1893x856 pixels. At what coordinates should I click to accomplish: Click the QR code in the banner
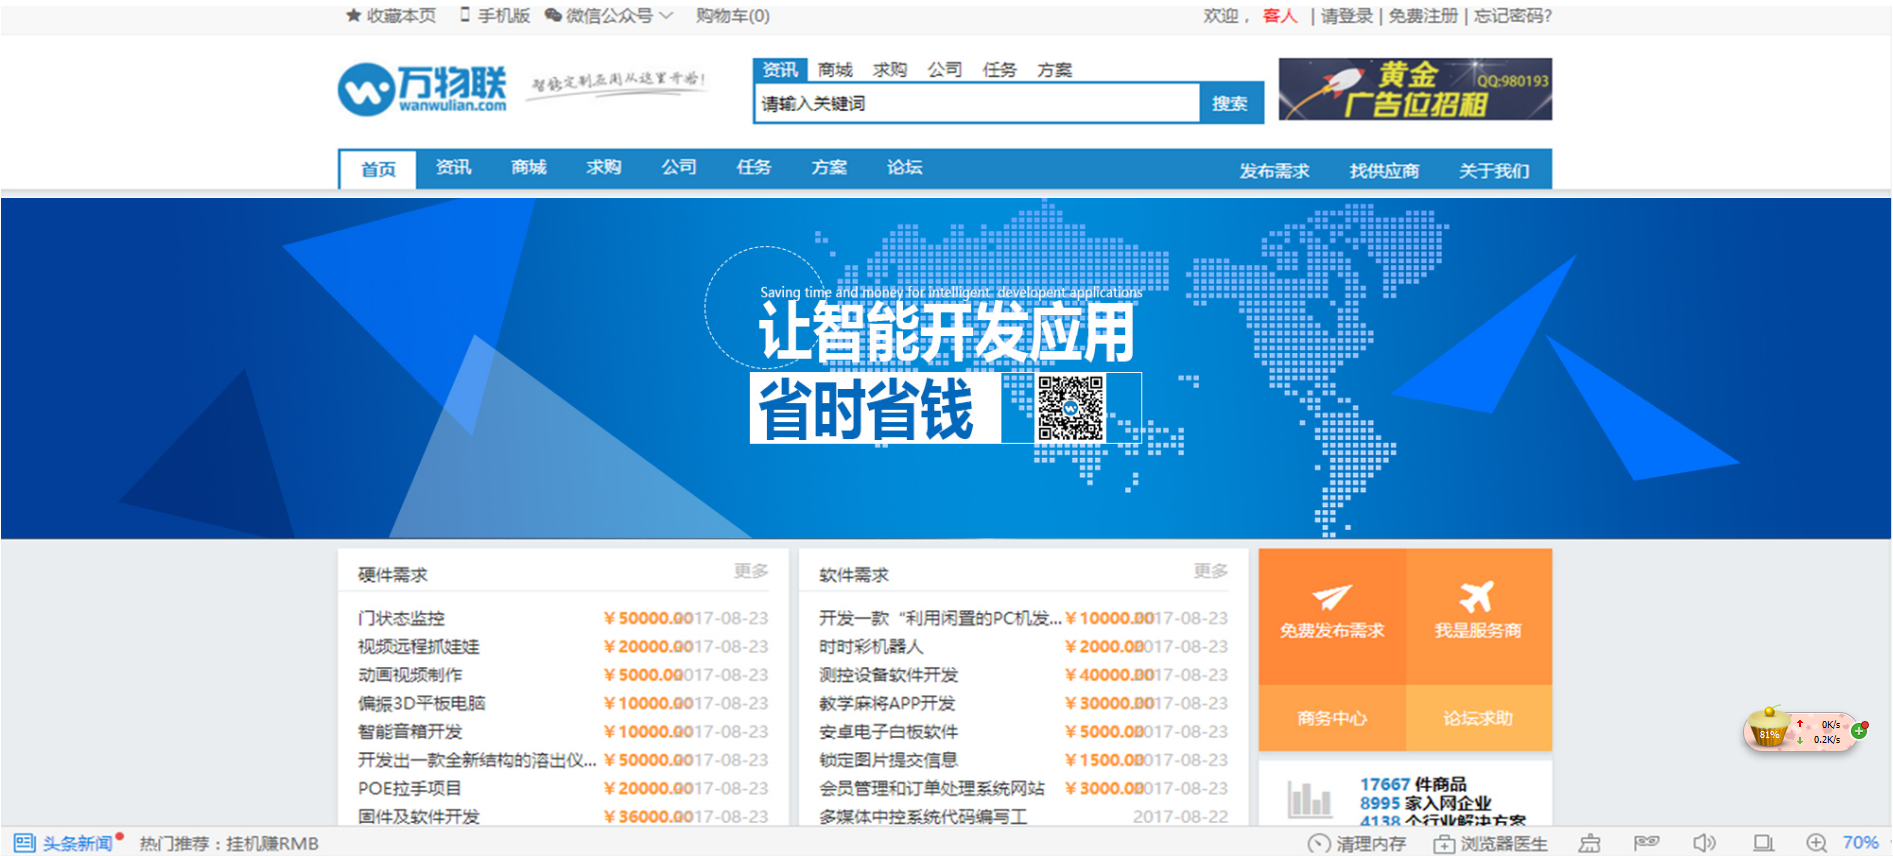pyautogui.click(x=1071, y=408)
